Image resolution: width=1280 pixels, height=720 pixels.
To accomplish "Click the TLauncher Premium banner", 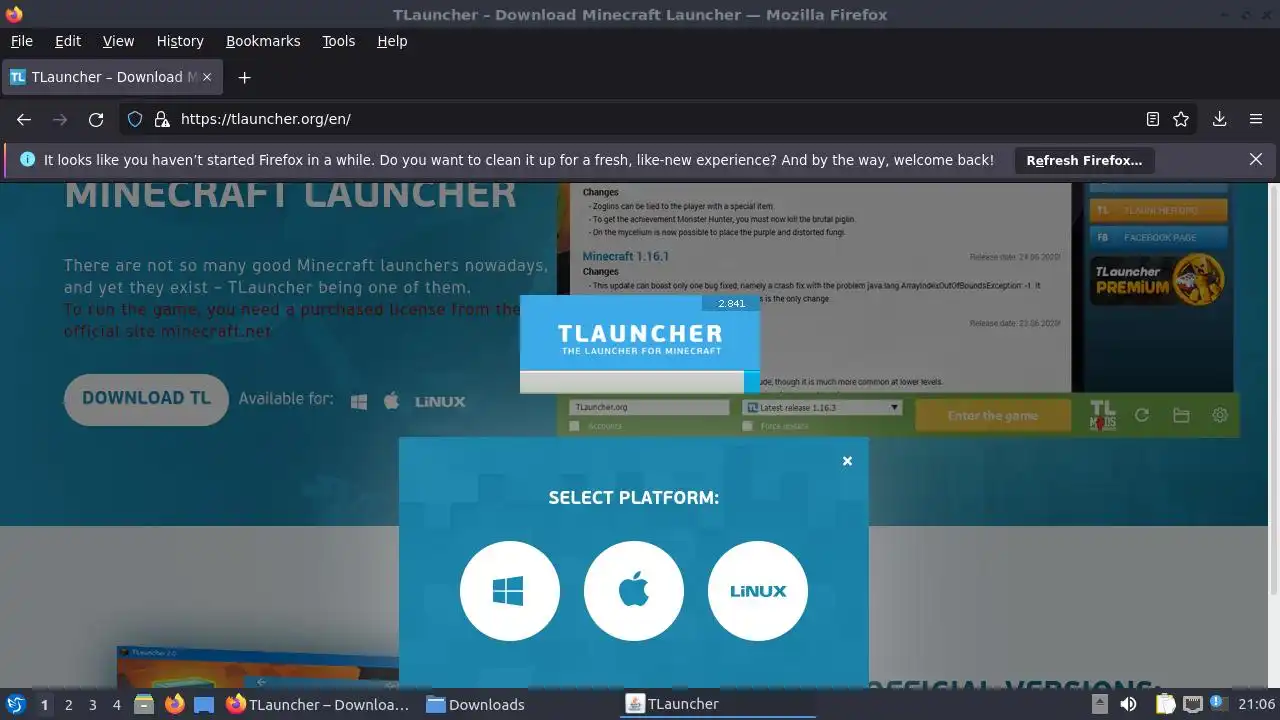I will [x=1159, y=279].
